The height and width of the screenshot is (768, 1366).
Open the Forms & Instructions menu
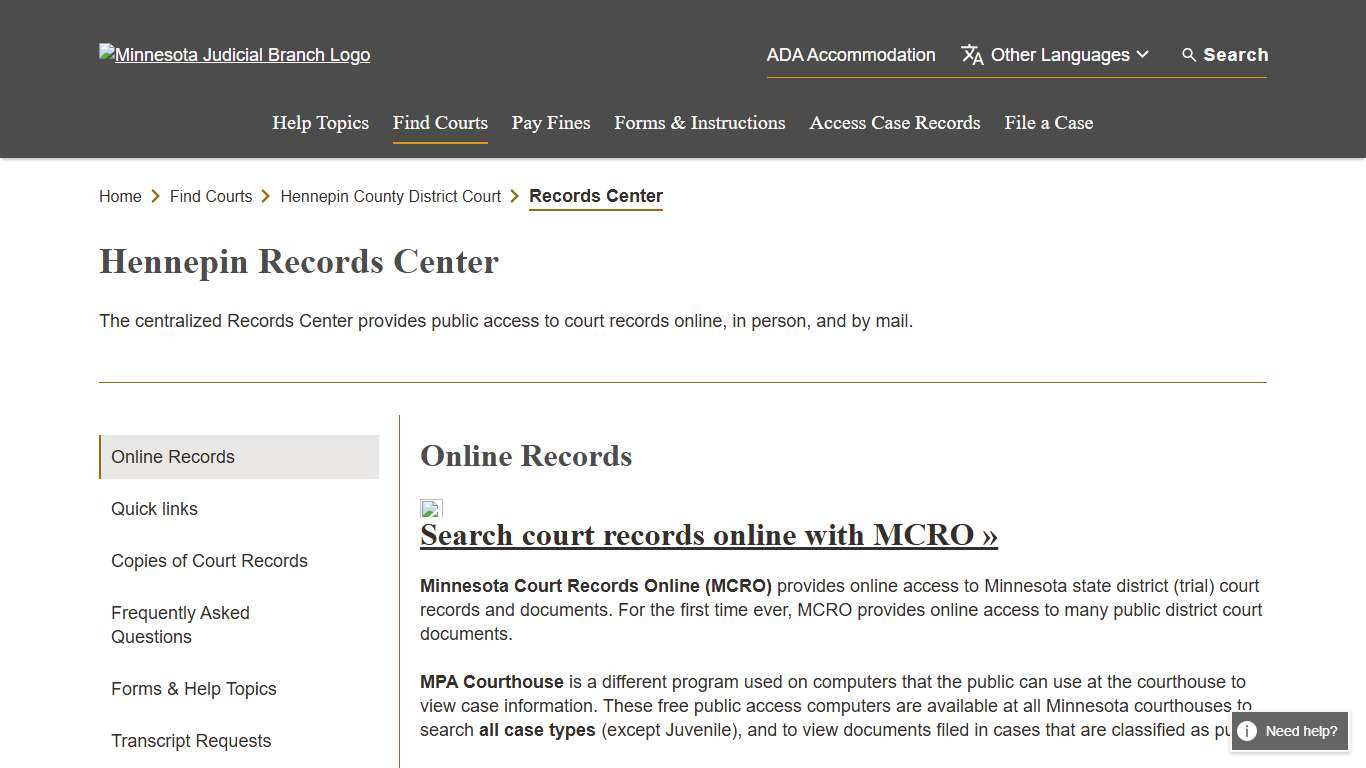tap(699, 122)
